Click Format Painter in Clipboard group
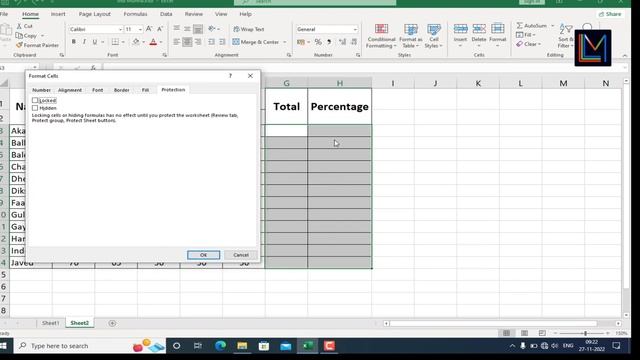The image size is (640, 360). point(37,45)
